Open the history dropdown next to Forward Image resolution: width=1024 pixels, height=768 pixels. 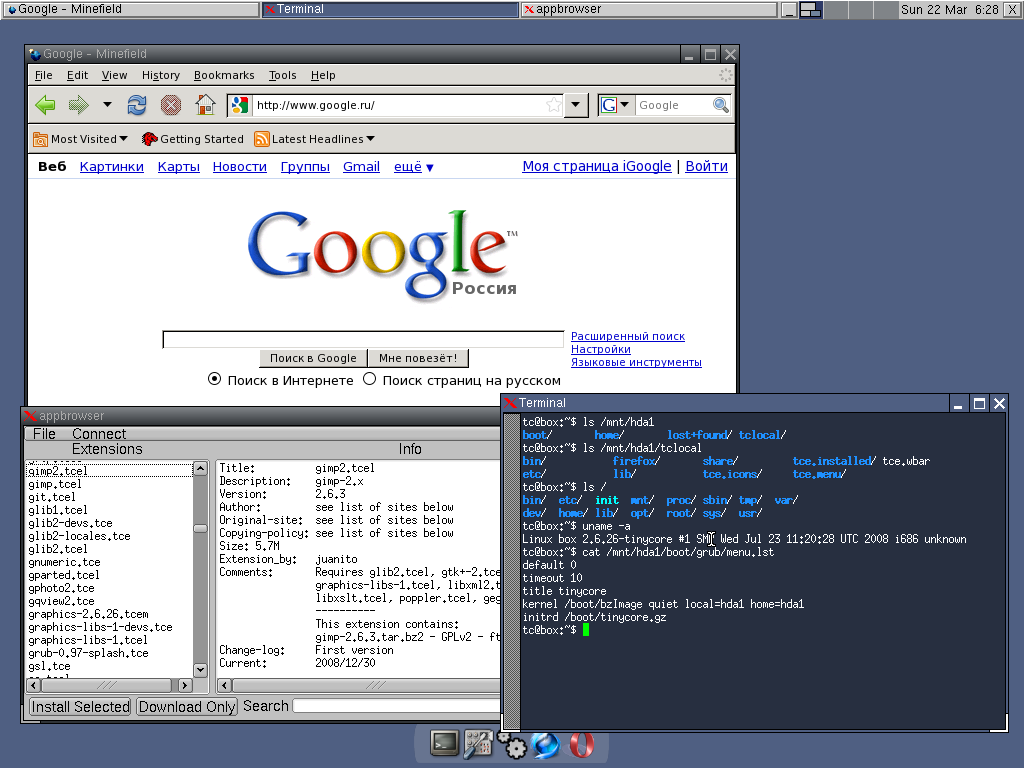point(107,104)
